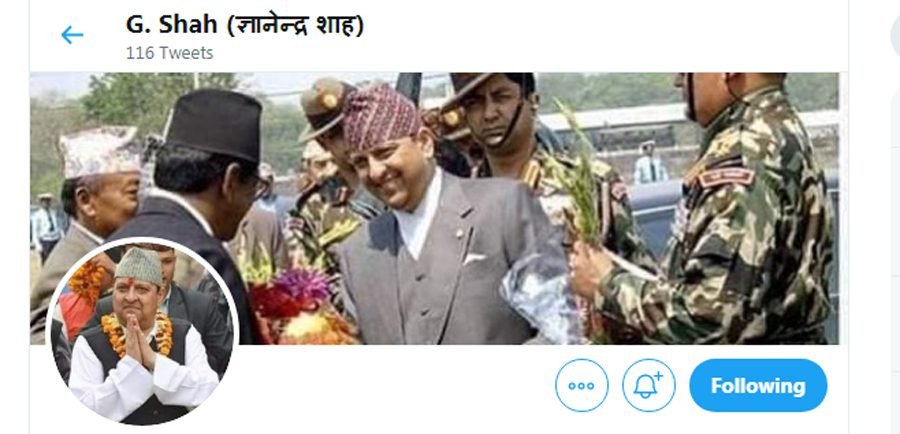Image resolution: width=900 pixels, height=434 pixels.
Task: Click the green grass stalks held in banner
Action: click(580, 172)
